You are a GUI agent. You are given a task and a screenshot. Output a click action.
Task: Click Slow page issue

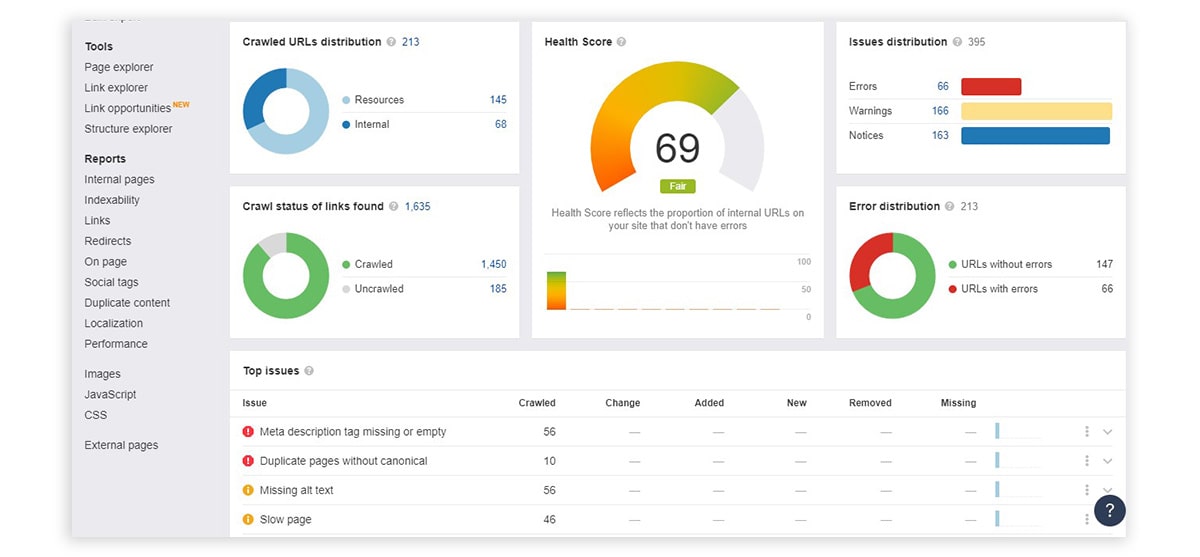[285, 519]
